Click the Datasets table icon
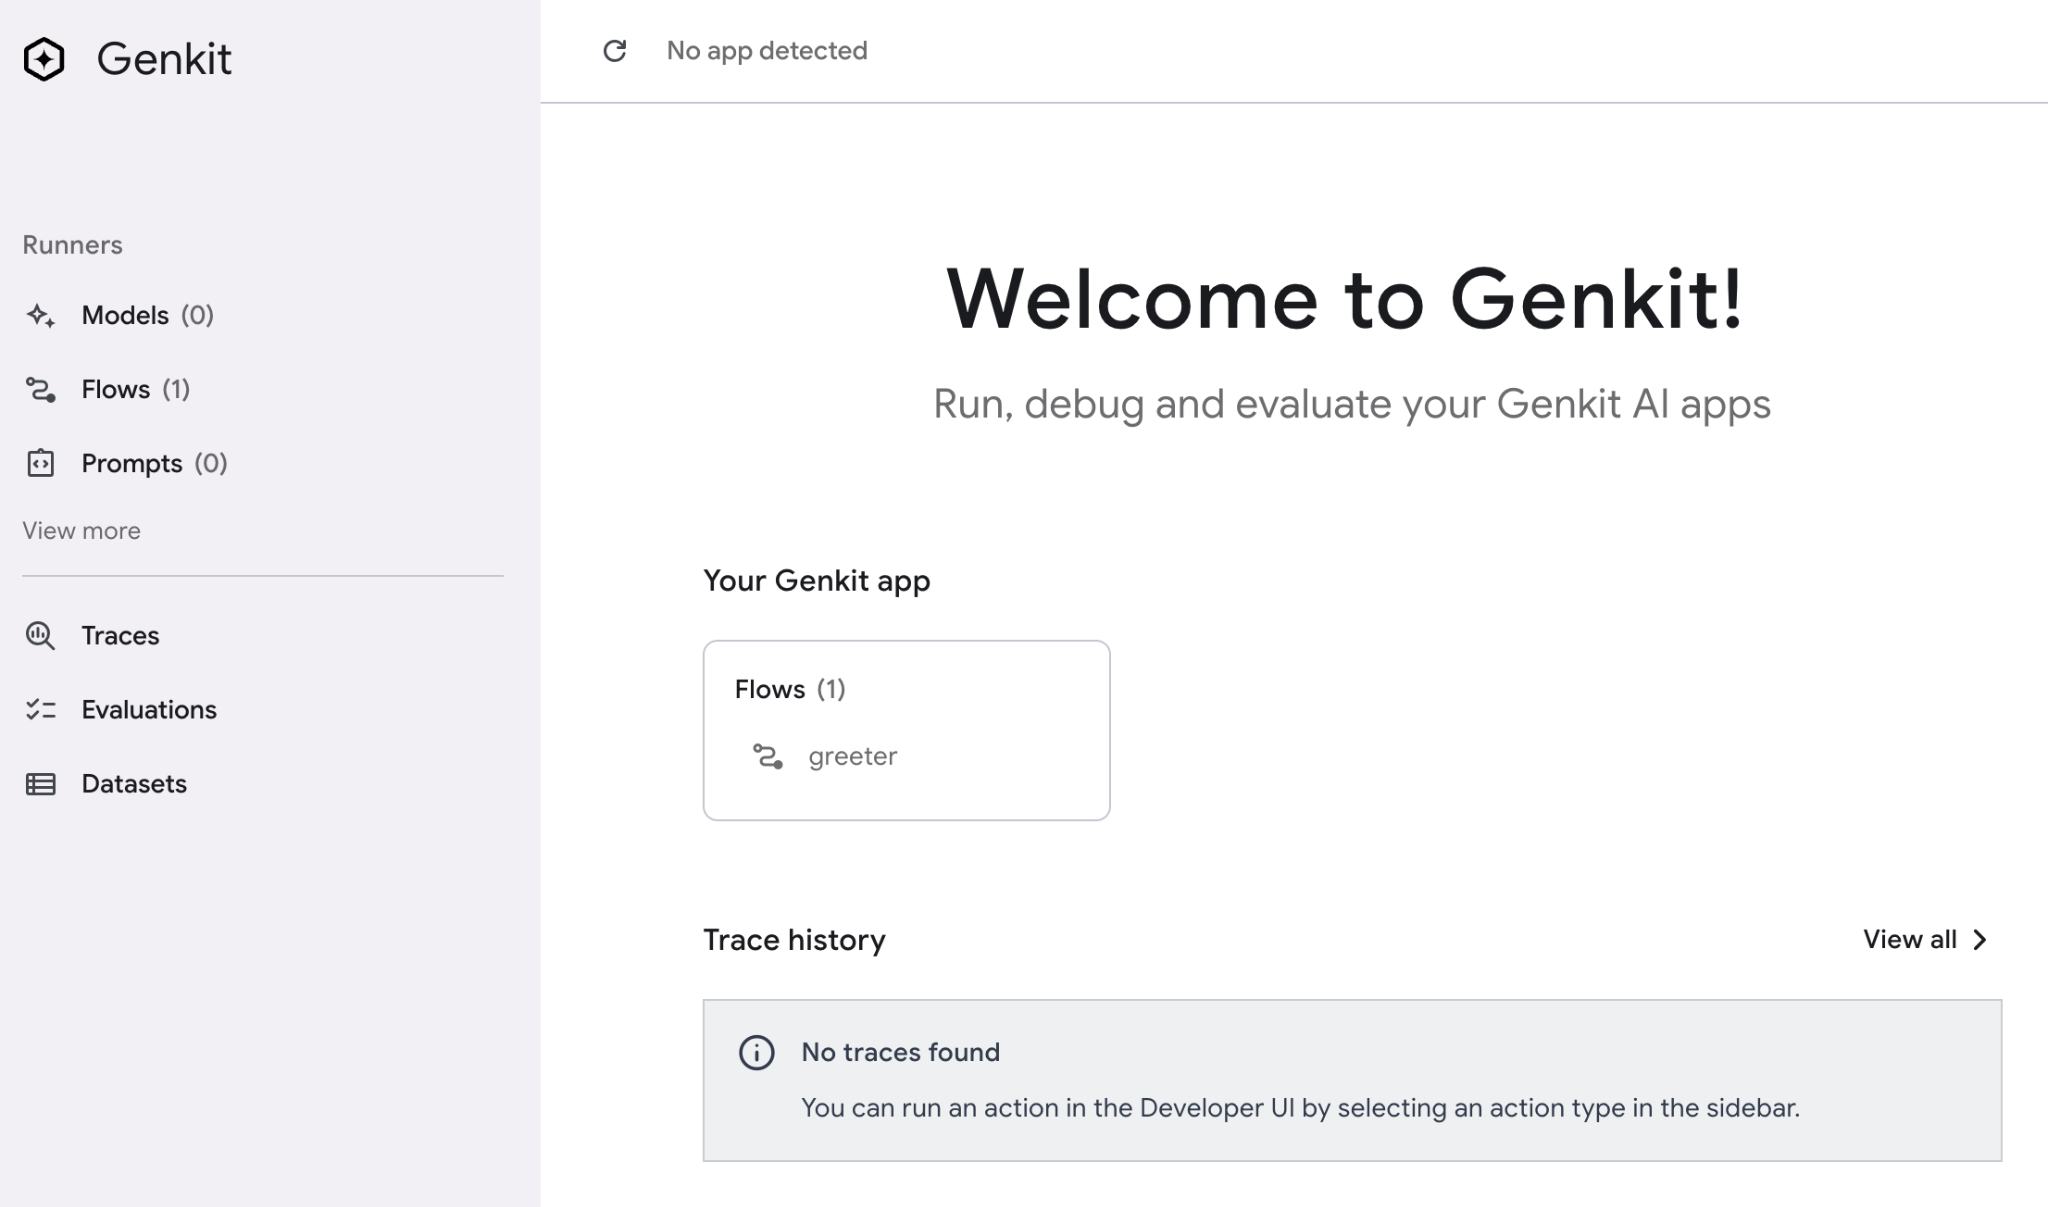2048x1207 pixels. (x=40, y=784)
